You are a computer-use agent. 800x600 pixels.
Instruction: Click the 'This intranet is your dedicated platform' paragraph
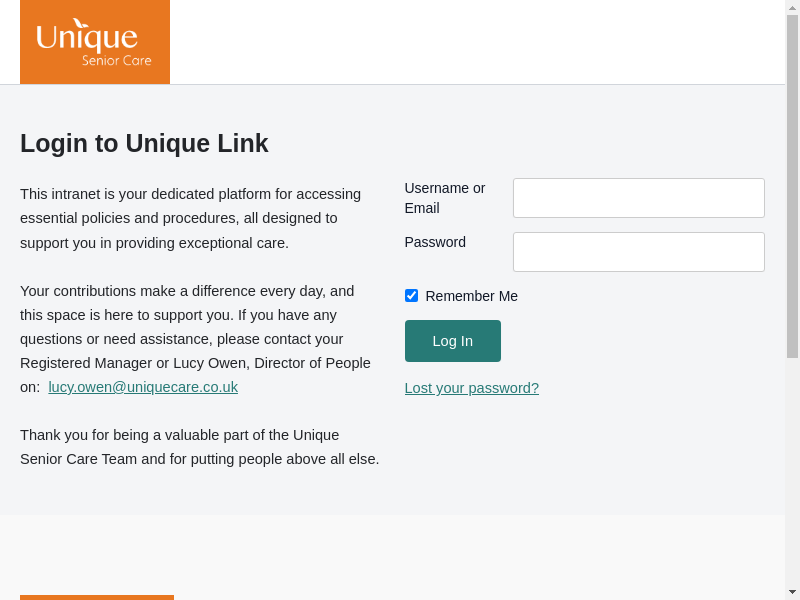click(190, 218)
